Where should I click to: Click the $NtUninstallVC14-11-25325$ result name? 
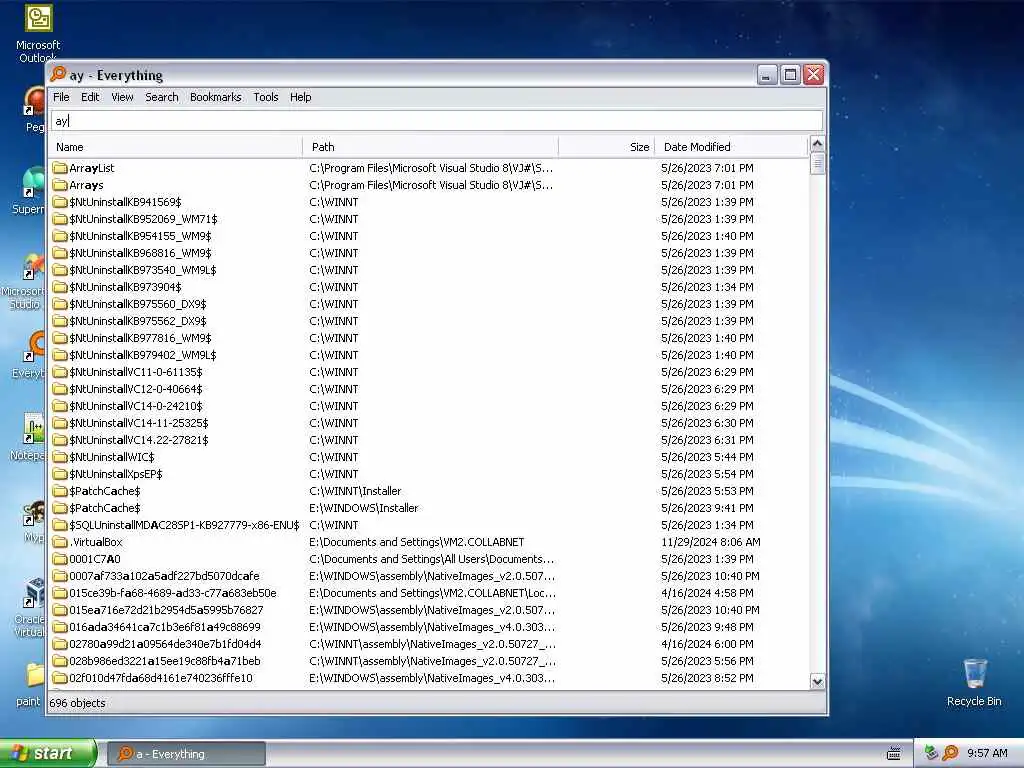coord(138,423)
